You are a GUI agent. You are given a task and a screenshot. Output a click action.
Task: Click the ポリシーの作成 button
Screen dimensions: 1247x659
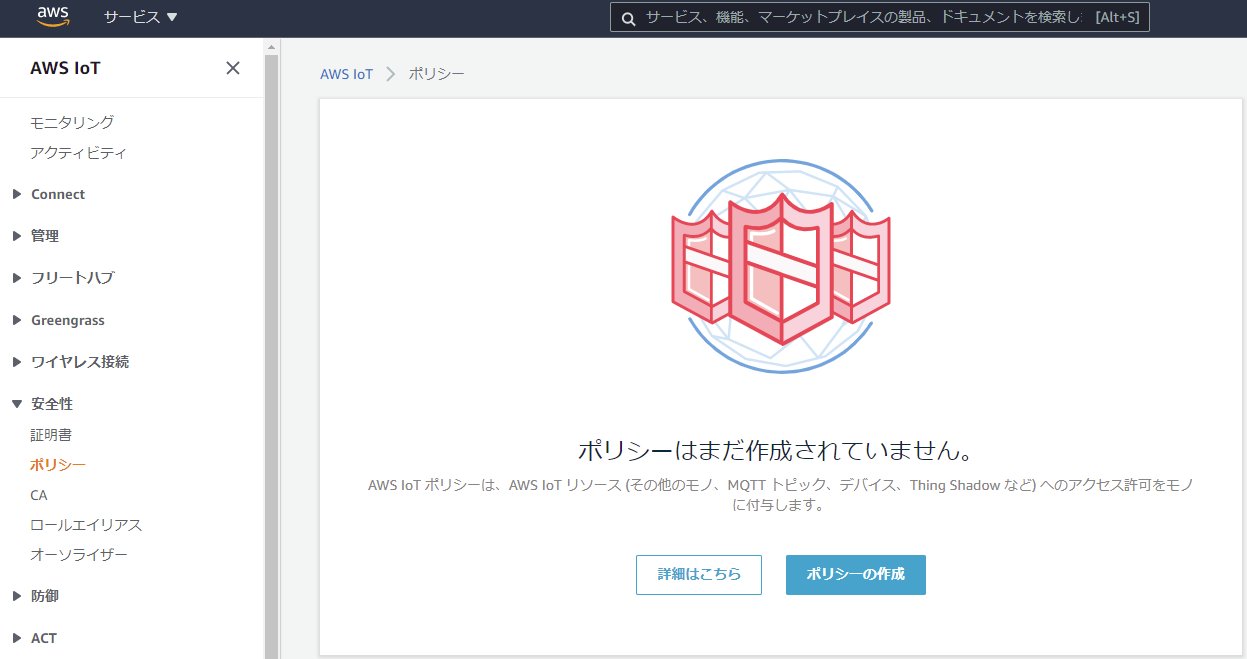tap(856, 575)
